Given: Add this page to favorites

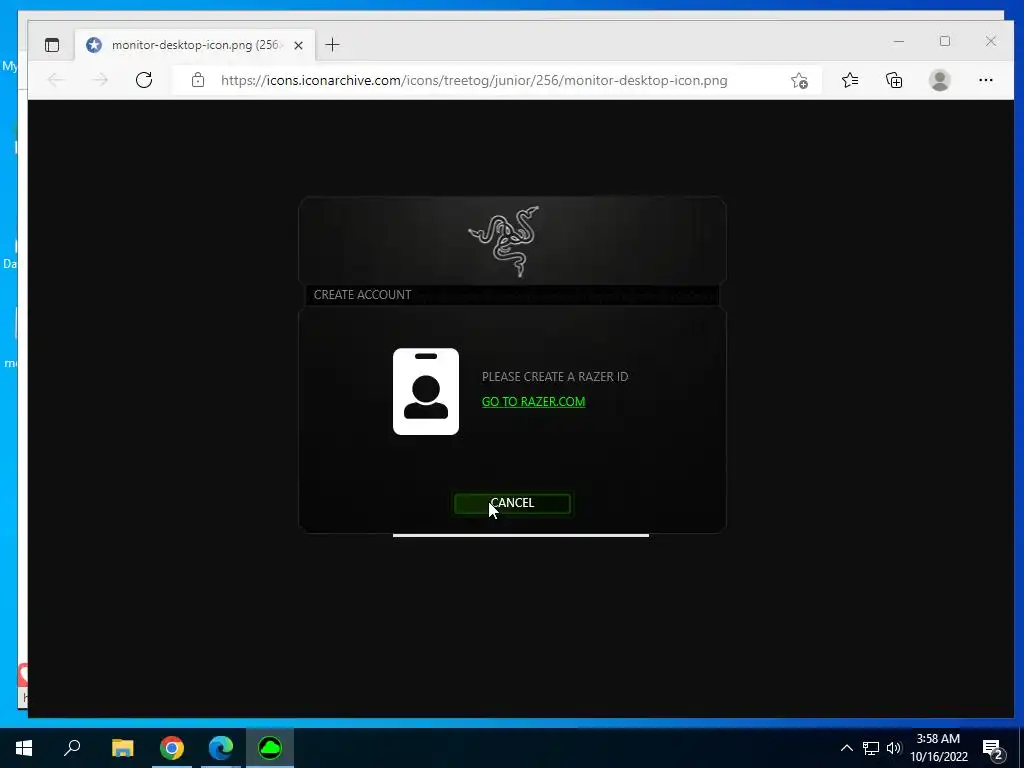Looking at the screenshot, I should (x=799, y=80).
